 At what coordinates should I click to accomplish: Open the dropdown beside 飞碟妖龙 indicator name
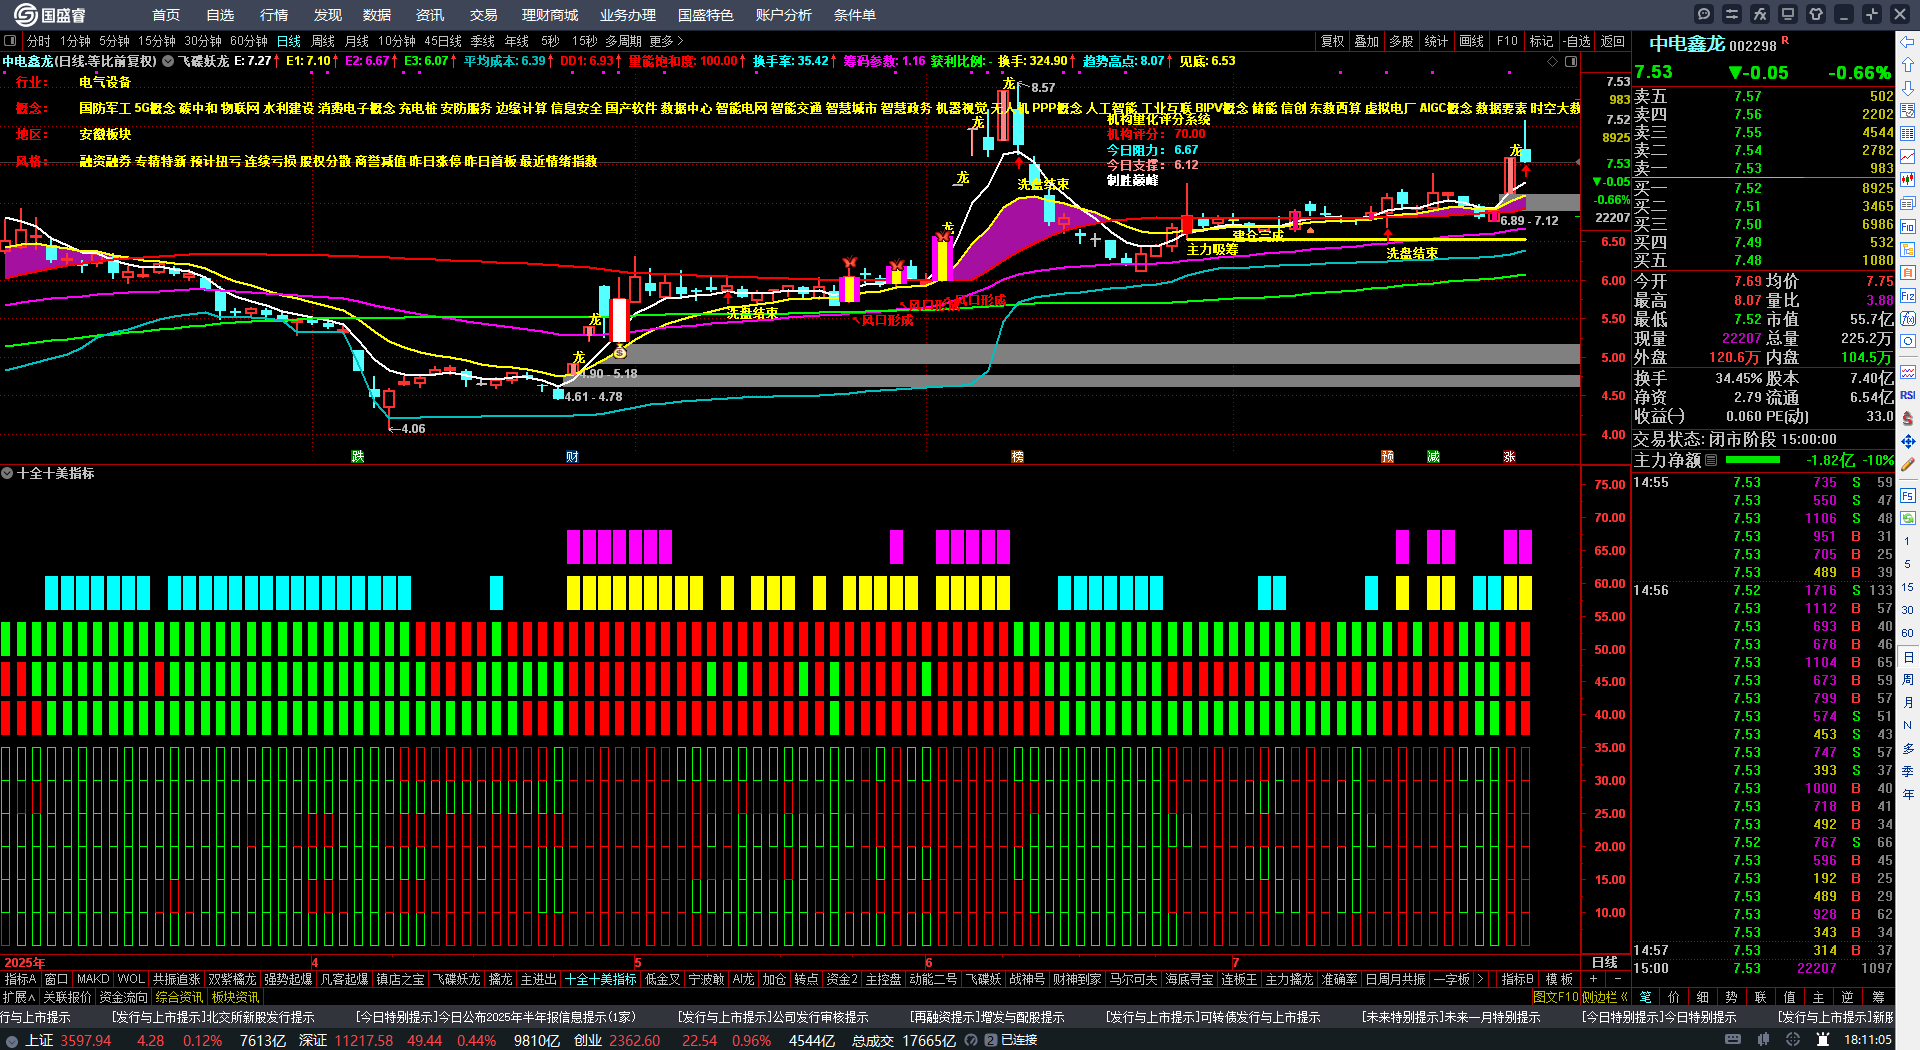168,61
